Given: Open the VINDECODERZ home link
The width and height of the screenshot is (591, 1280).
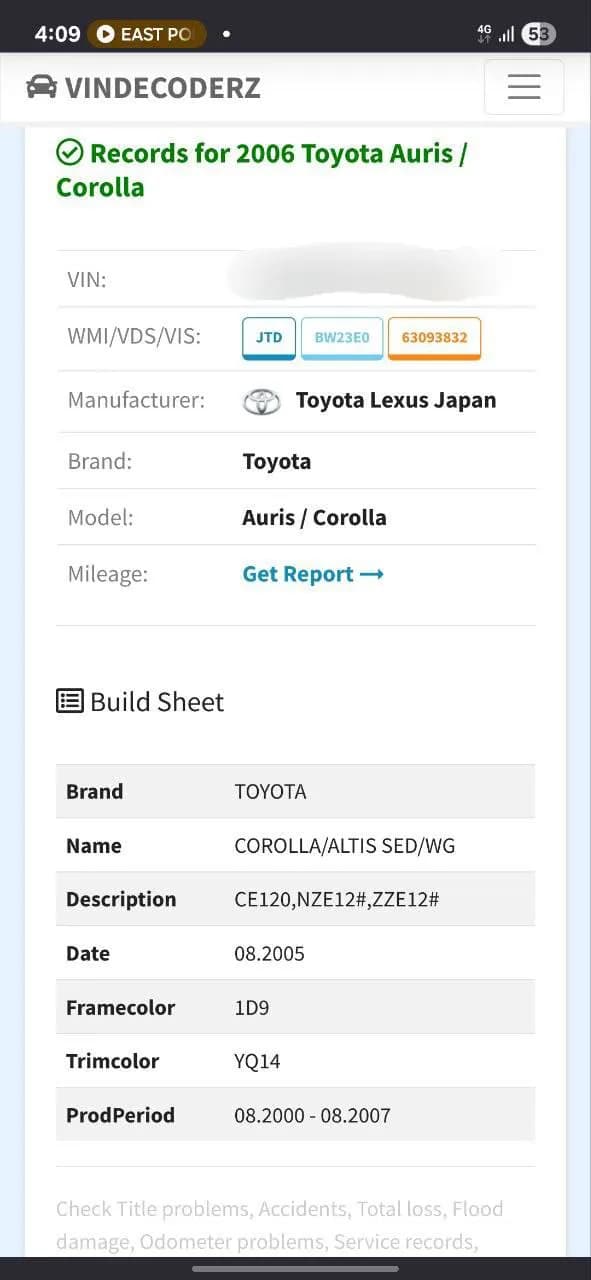Looking at the screenshot, I should coord(143,87).
